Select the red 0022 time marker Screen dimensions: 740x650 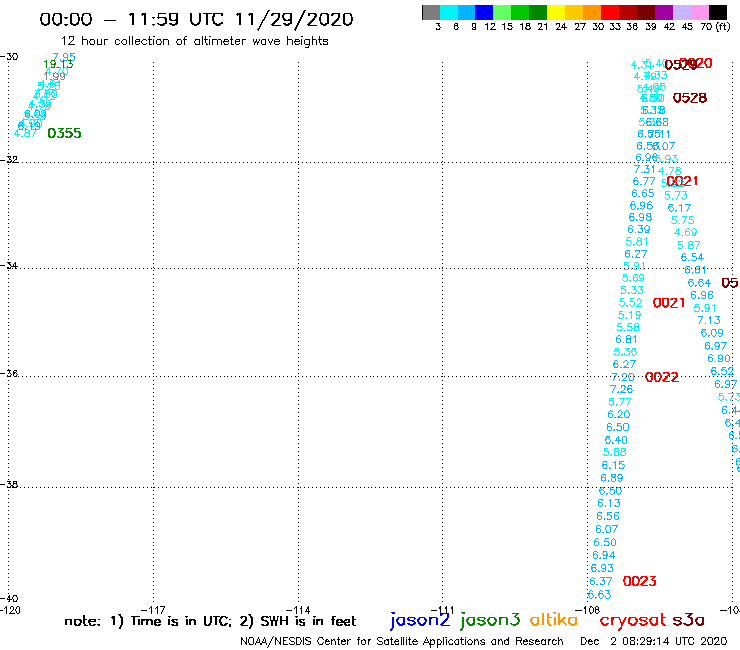tap(662, 377)
